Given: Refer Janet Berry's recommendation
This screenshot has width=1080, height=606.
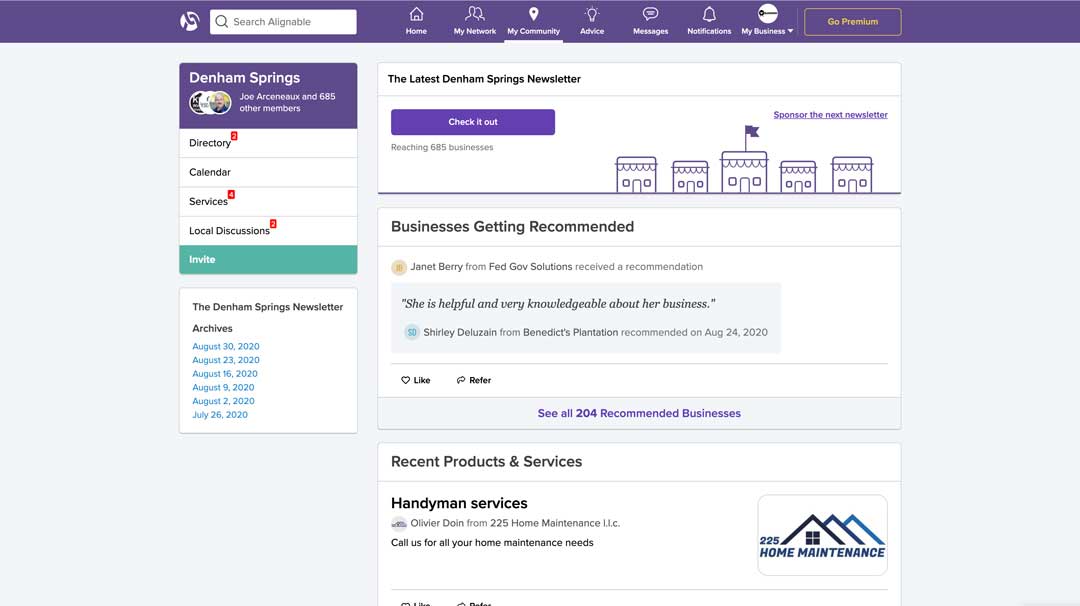Looking at the screenshot, I should click(473, 380).
